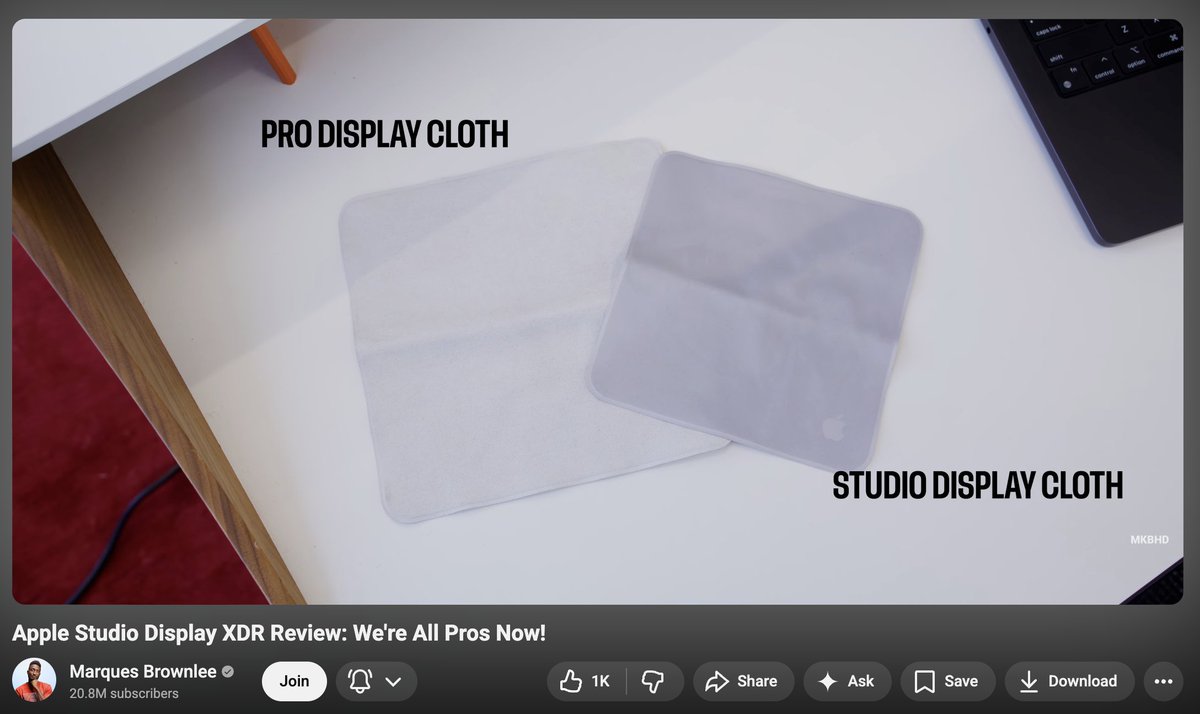Join the Marques Brownlee channel
Screen dimensions: 1200x714
[294, 681]
